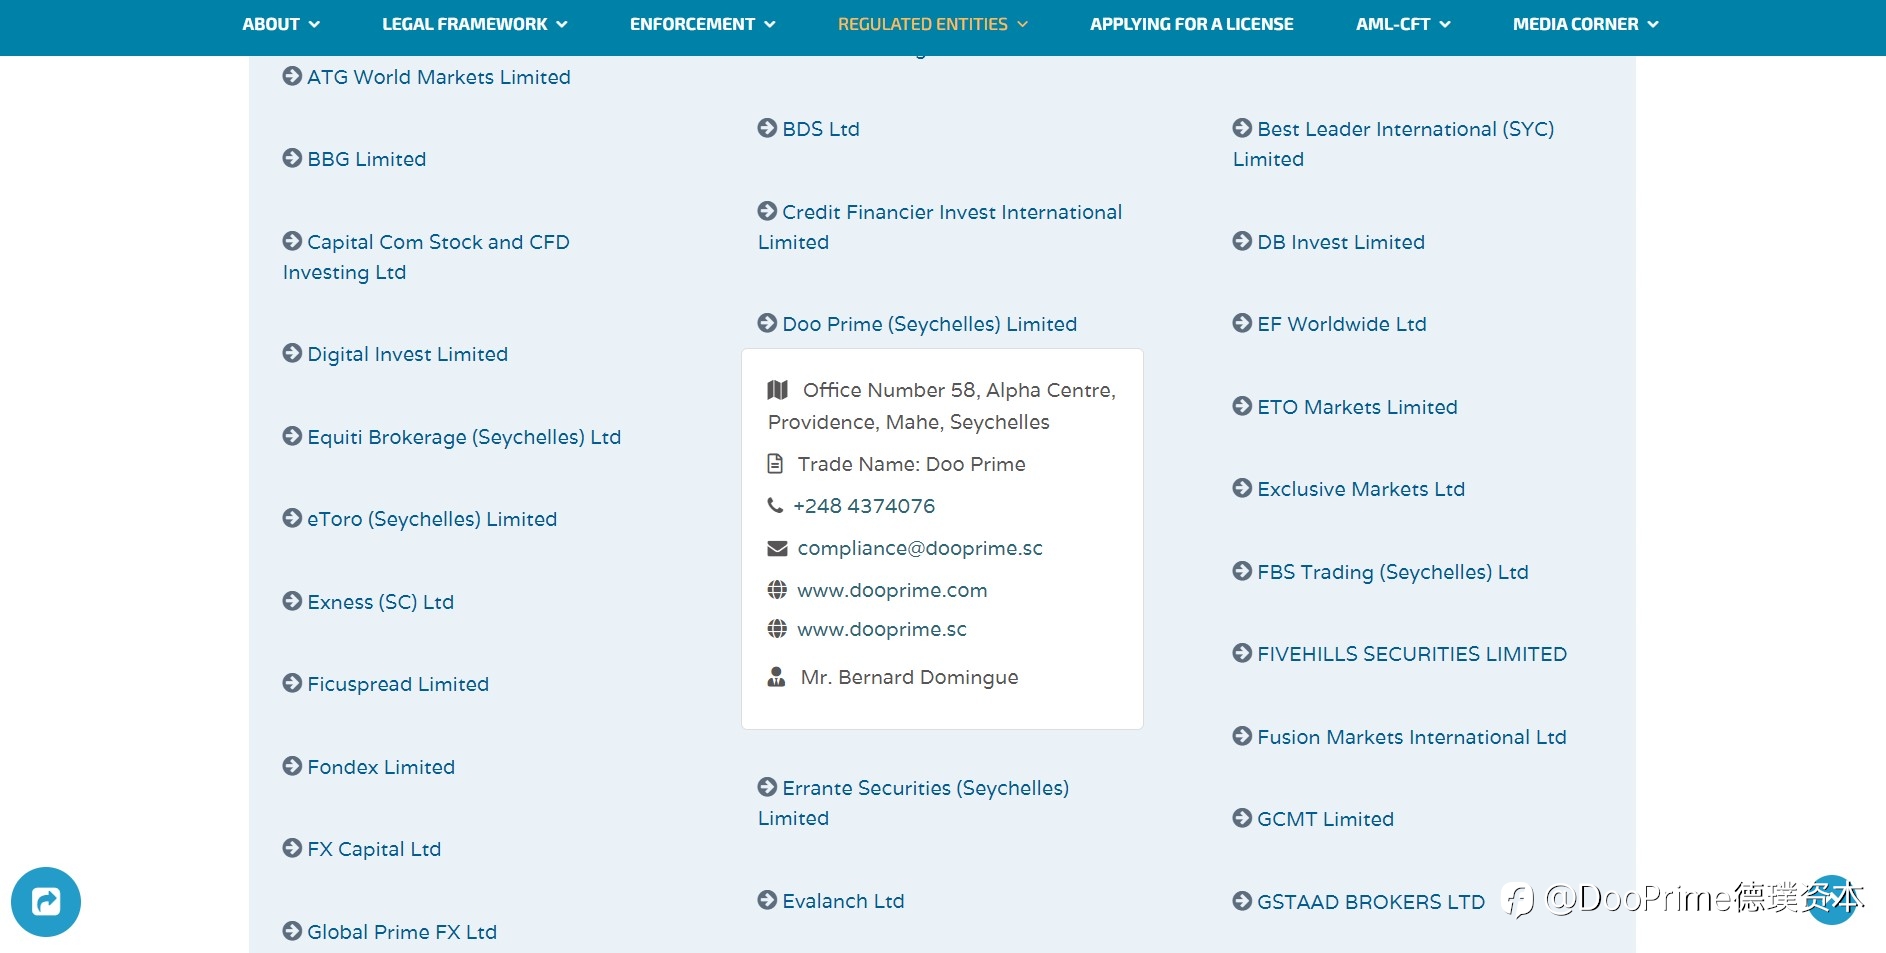This screenshot has height=953, width=1886.
Task: Click the arrow icon beside Fusion Markets International
Action: point(1242,736)
